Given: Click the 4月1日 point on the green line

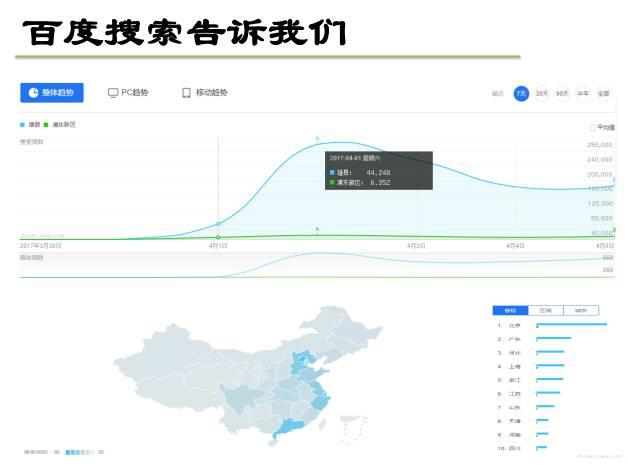Looking at the screenshot, I should click(218, 238).
